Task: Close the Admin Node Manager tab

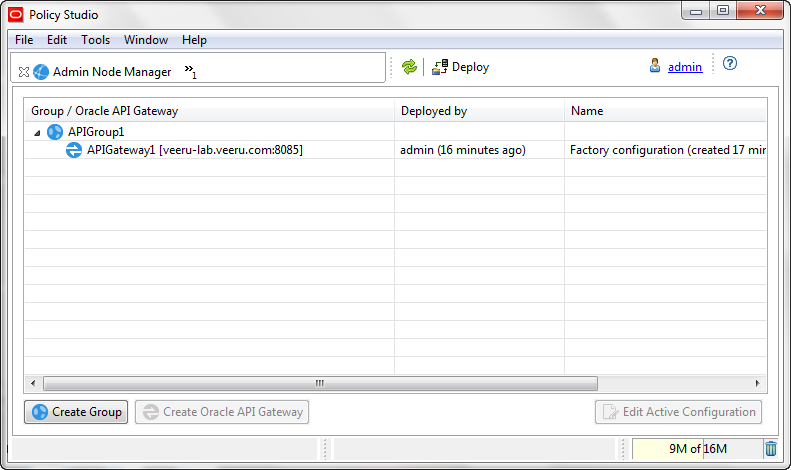Action: (x=24, y=72)
